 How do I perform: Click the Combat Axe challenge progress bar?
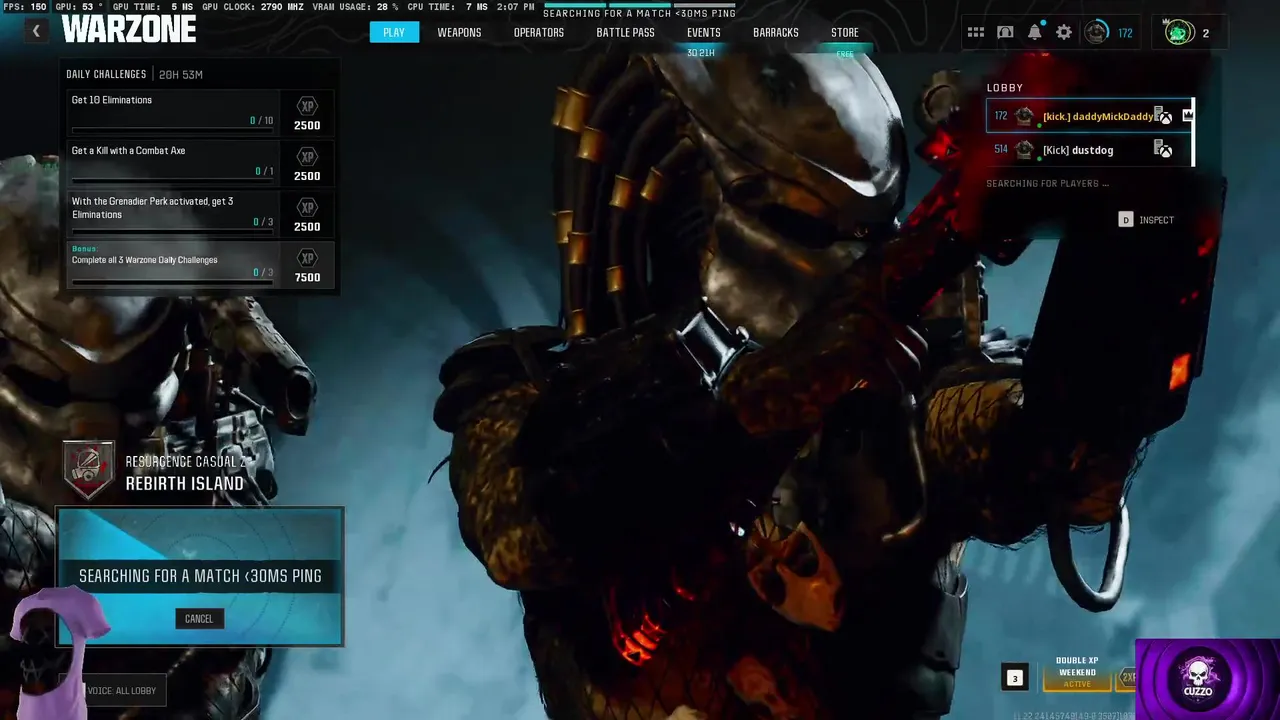(x=171, y=181)
